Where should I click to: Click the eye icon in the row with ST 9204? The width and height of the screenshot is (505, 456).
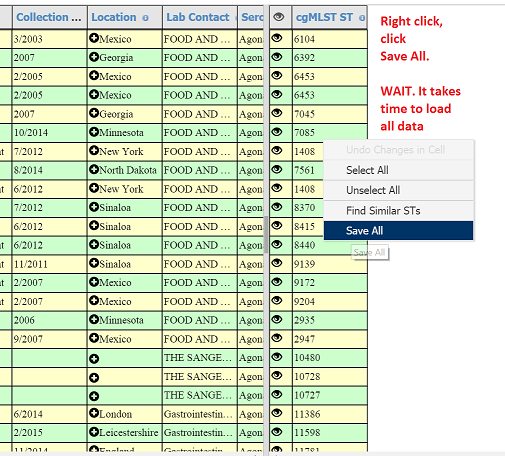click(277, 300)
